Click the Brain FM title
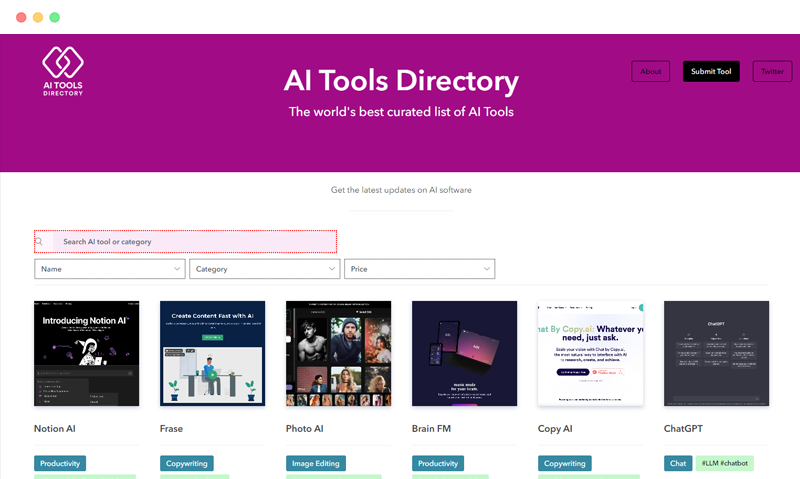Image resolution: width=800 pixels, height=479 pixels. click(431, 428)
